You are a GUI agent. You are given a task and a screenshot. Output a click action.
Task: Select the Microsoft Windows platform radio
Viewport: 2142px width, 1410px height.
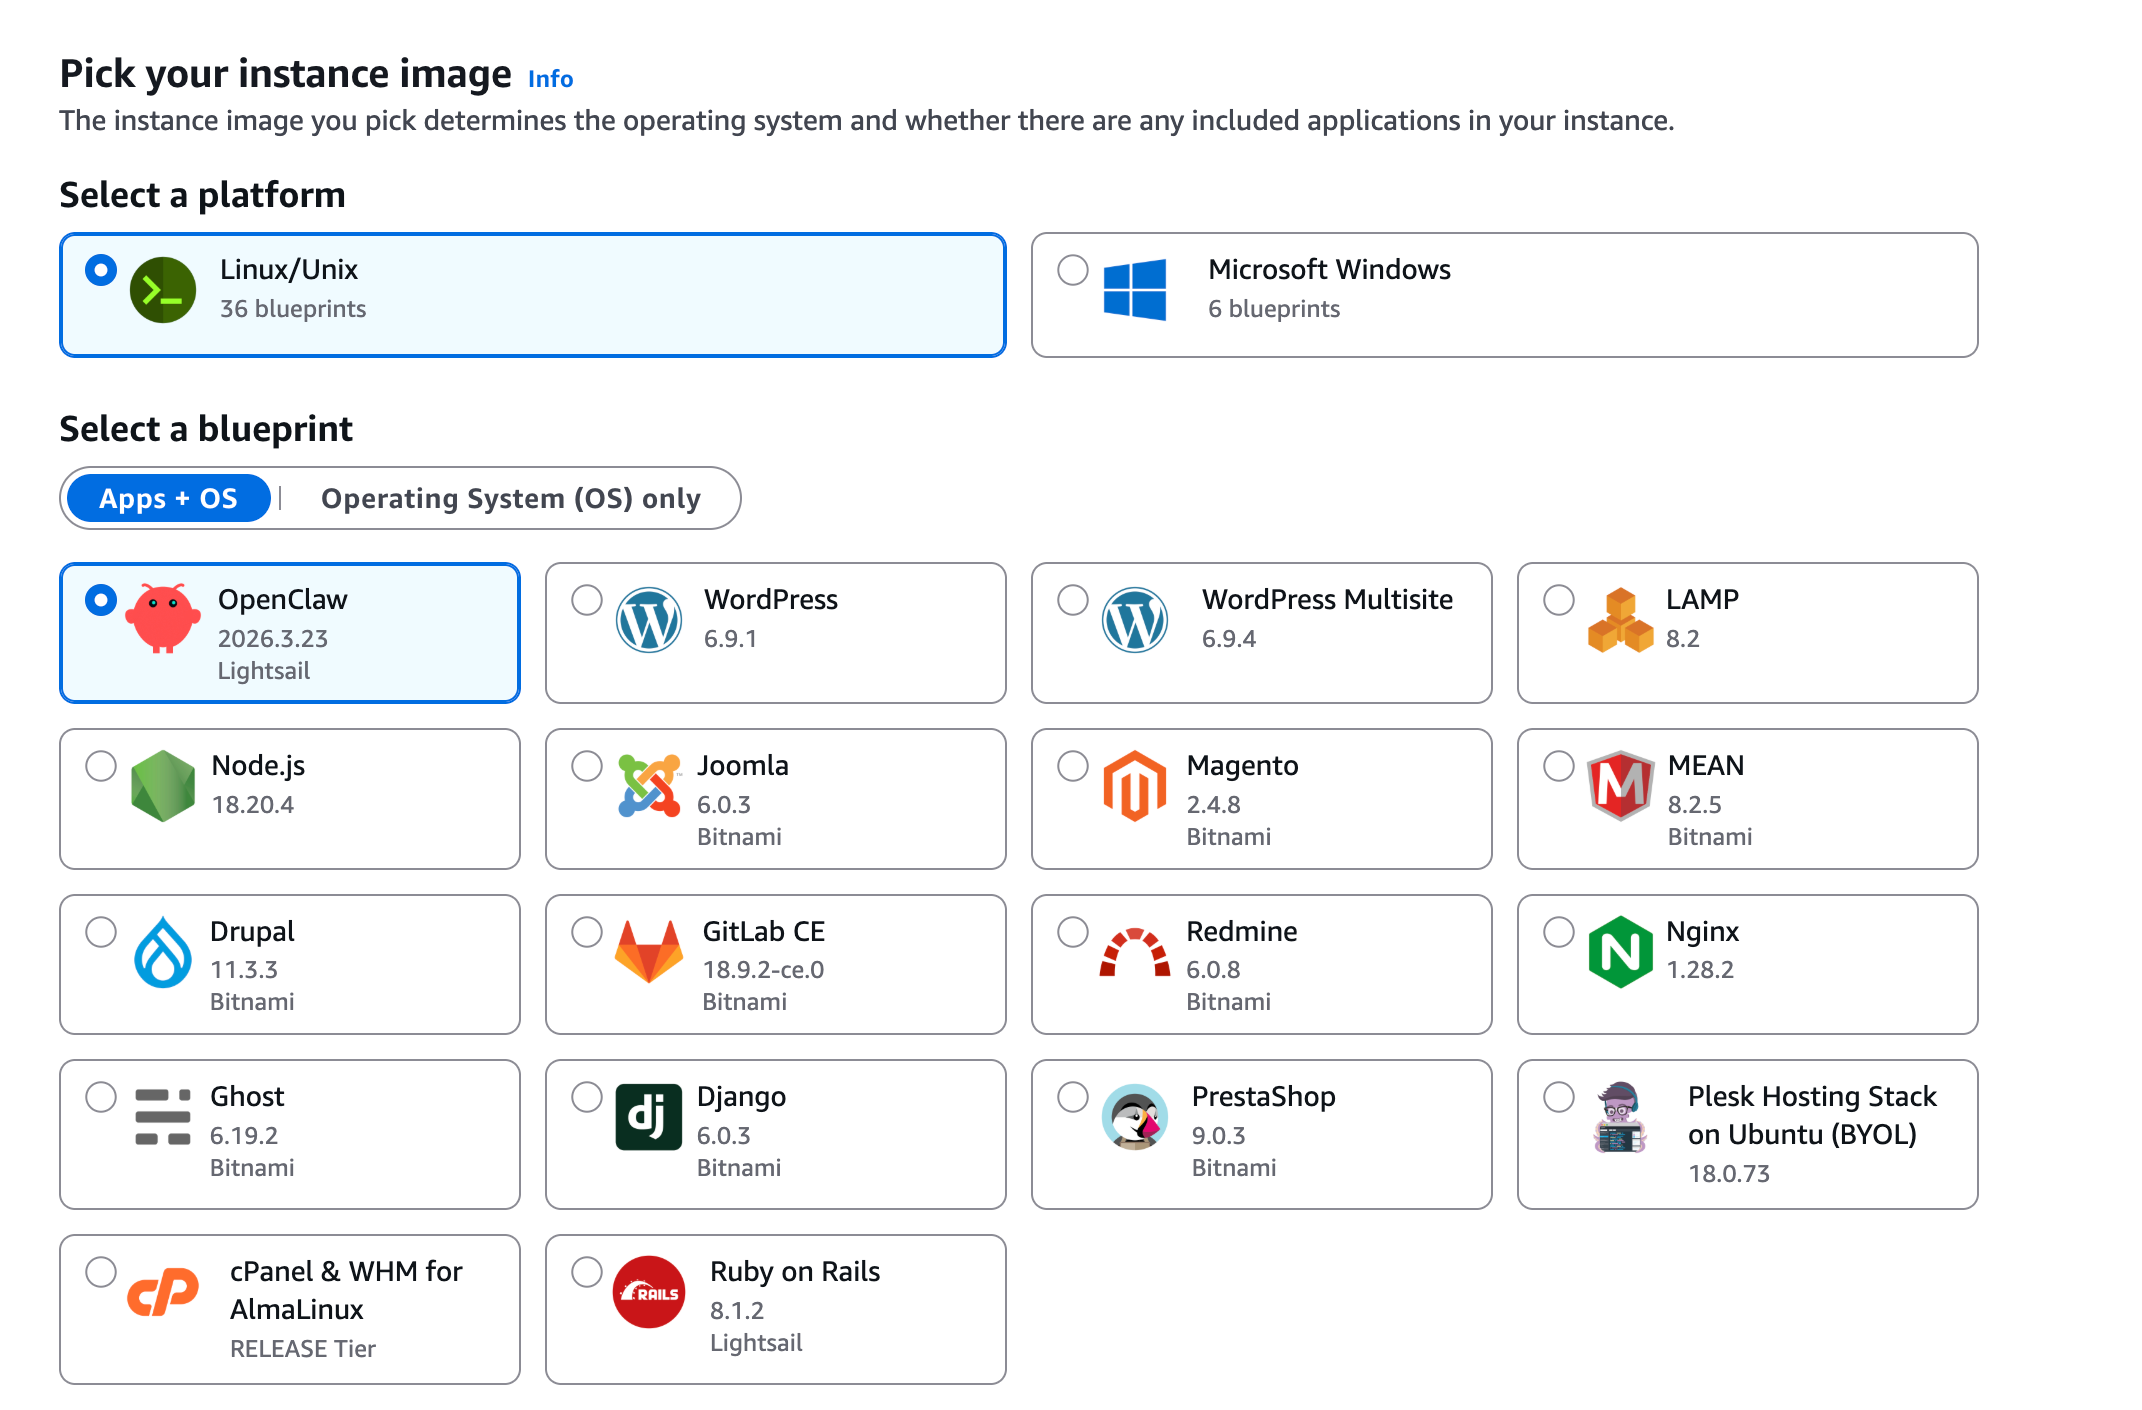click(x=1073, y=270)
